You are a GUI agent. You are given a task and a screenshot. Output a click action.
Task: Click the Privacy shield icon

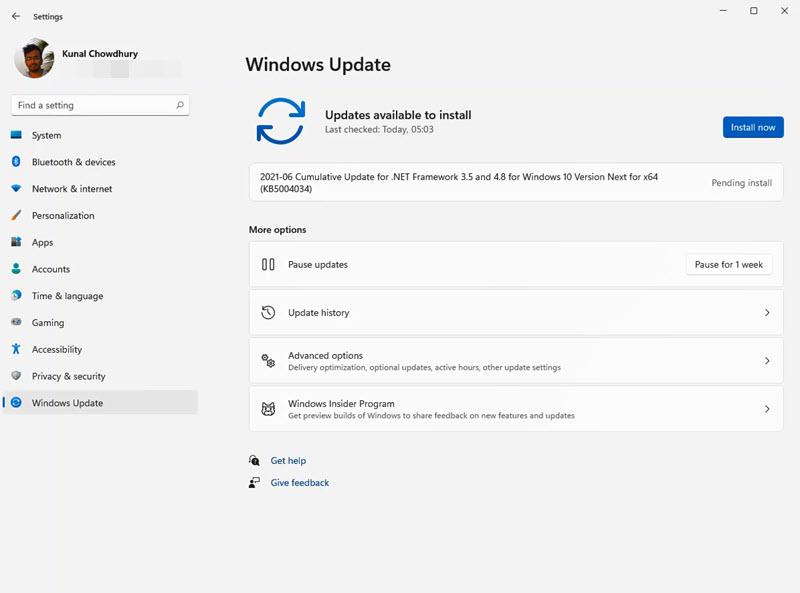point(16,376)
